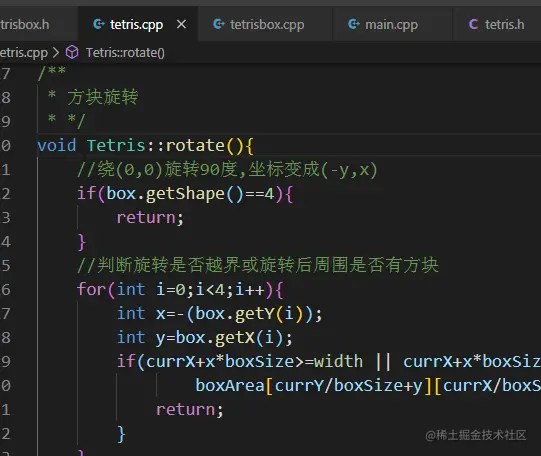Click the second 'return;' inside the for loop
The width and height of the screenshot is (541, 456).
tap(190, 409)
